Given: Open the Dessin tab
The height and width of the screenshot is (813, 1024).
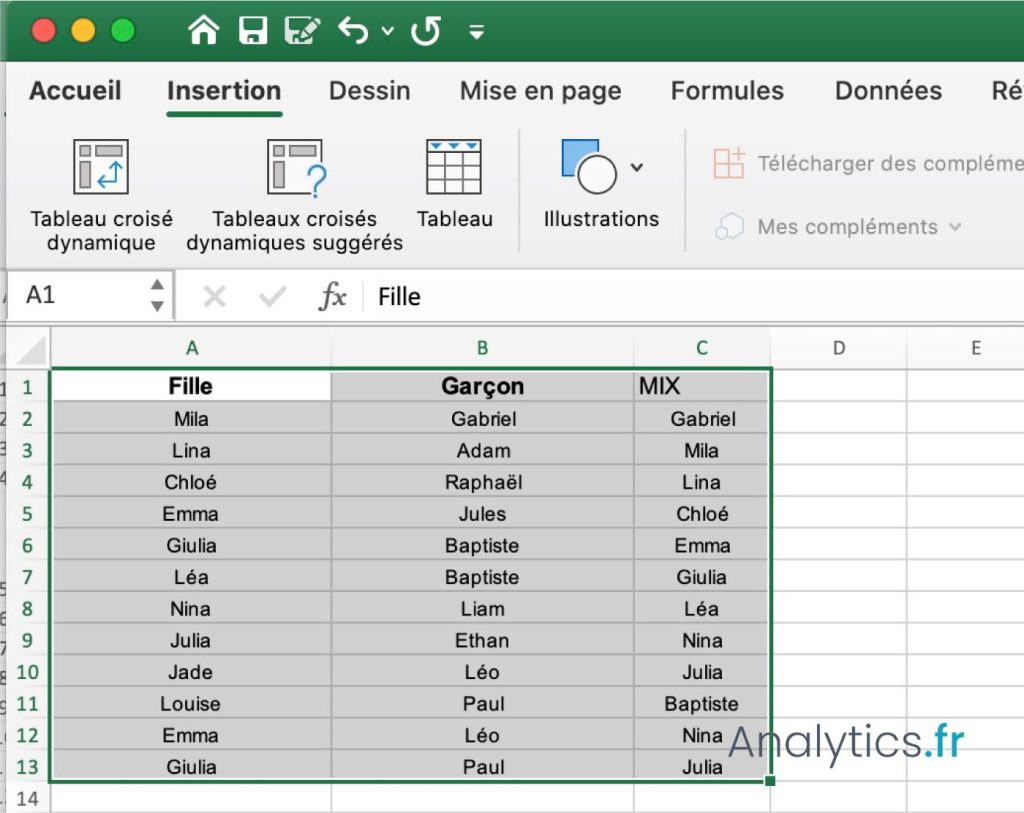Looking at the screenshot, I should click(370, 91).
